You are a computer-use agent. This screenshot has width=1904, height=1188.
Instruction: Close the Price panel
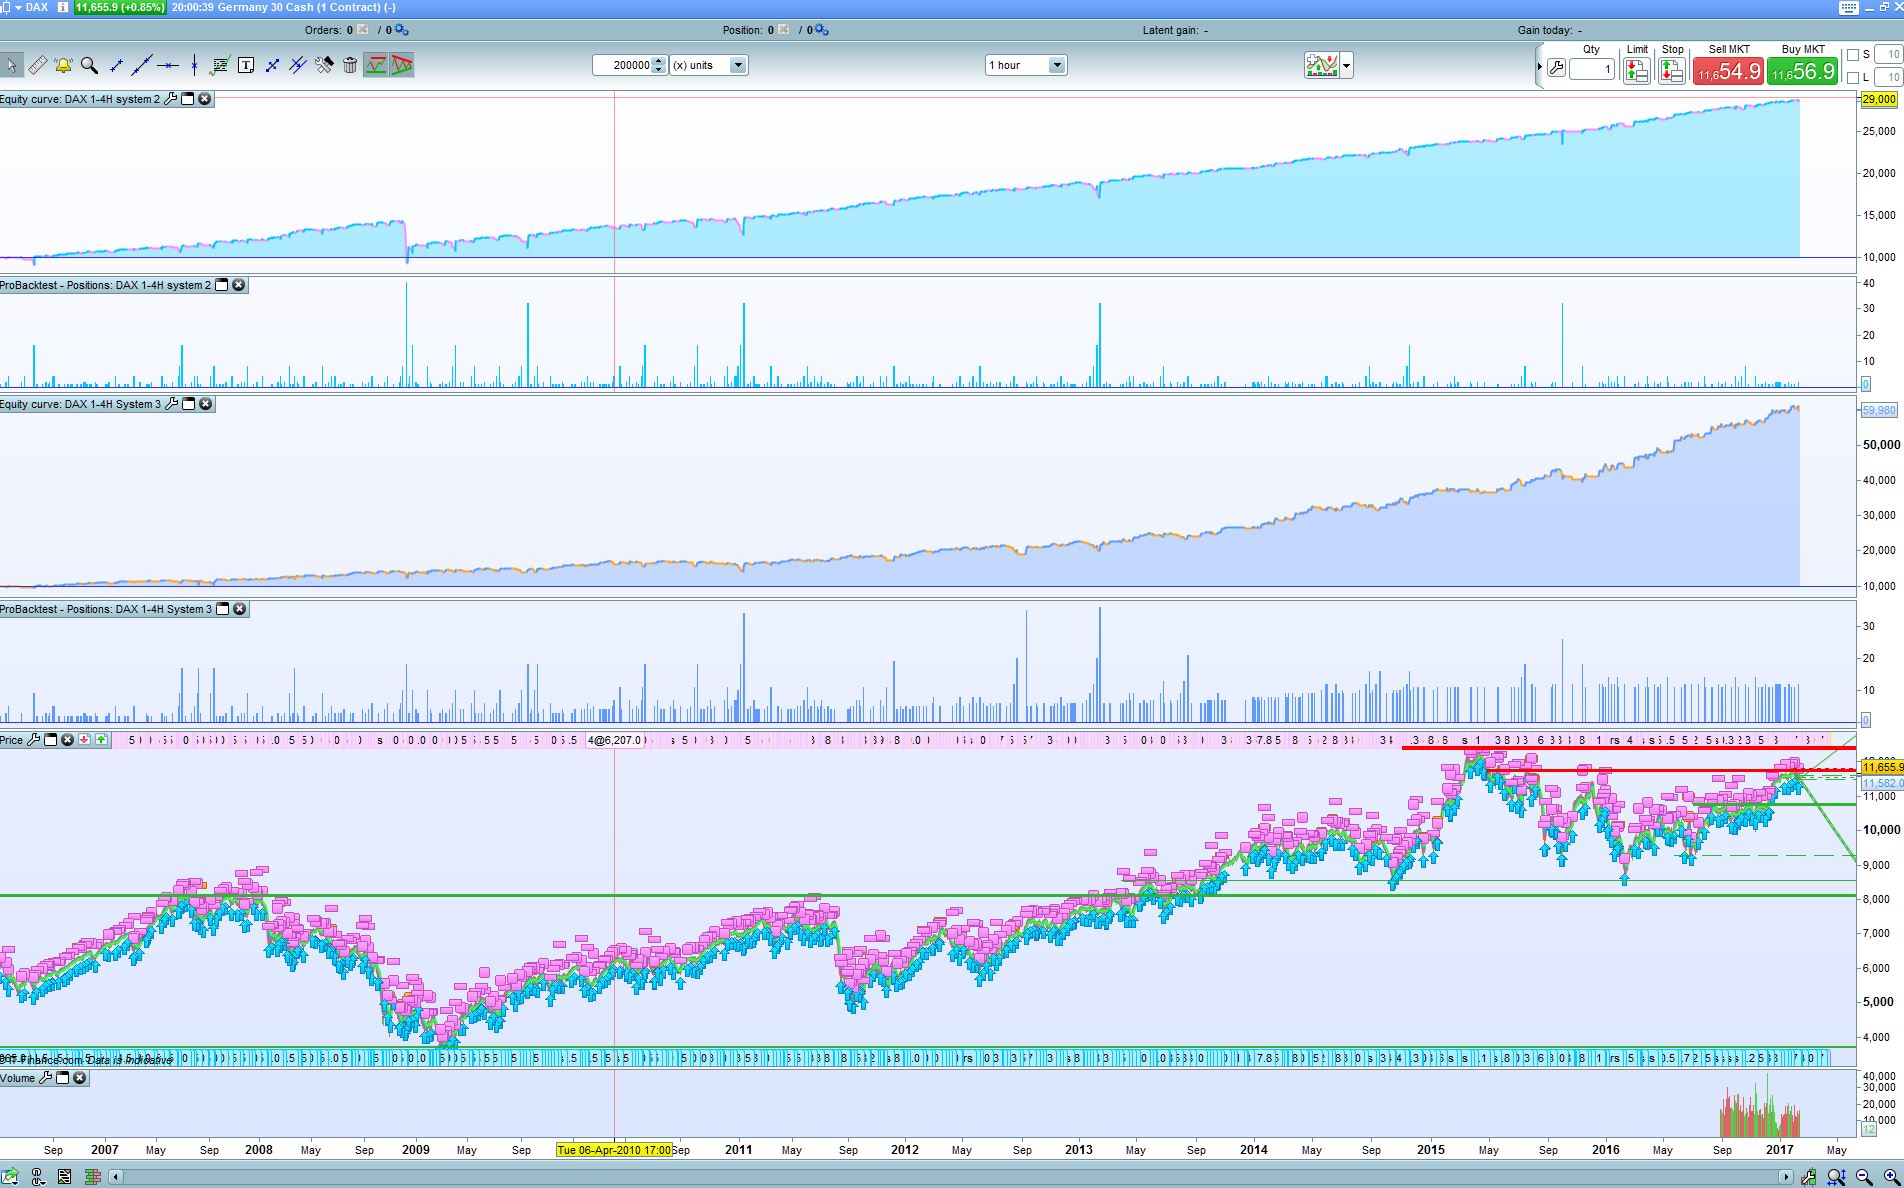(x=67, y=740)
